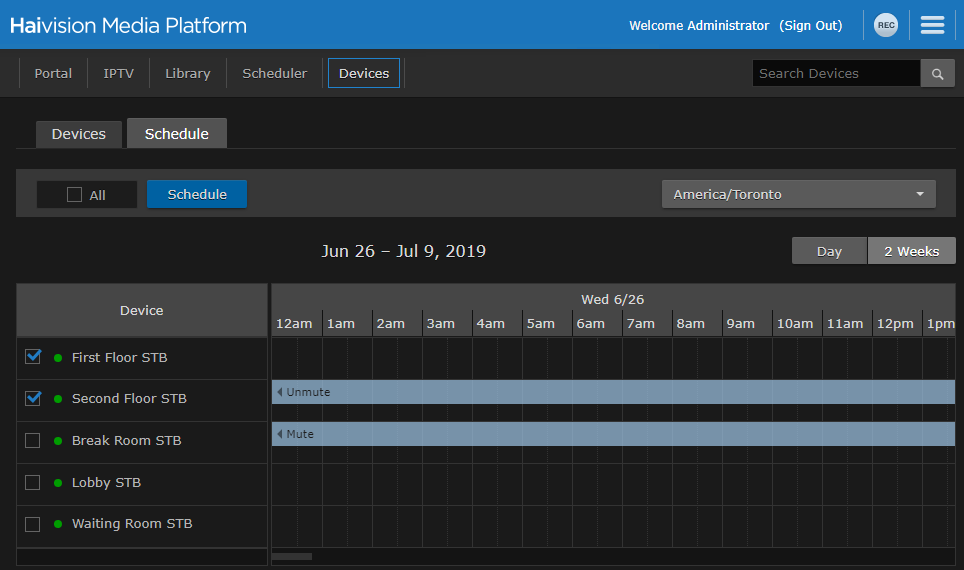Image resolution: width=964 pixels, height=570 pixels.
Task: Open the hamburger menu icon
Action: [x=932, y=25]
